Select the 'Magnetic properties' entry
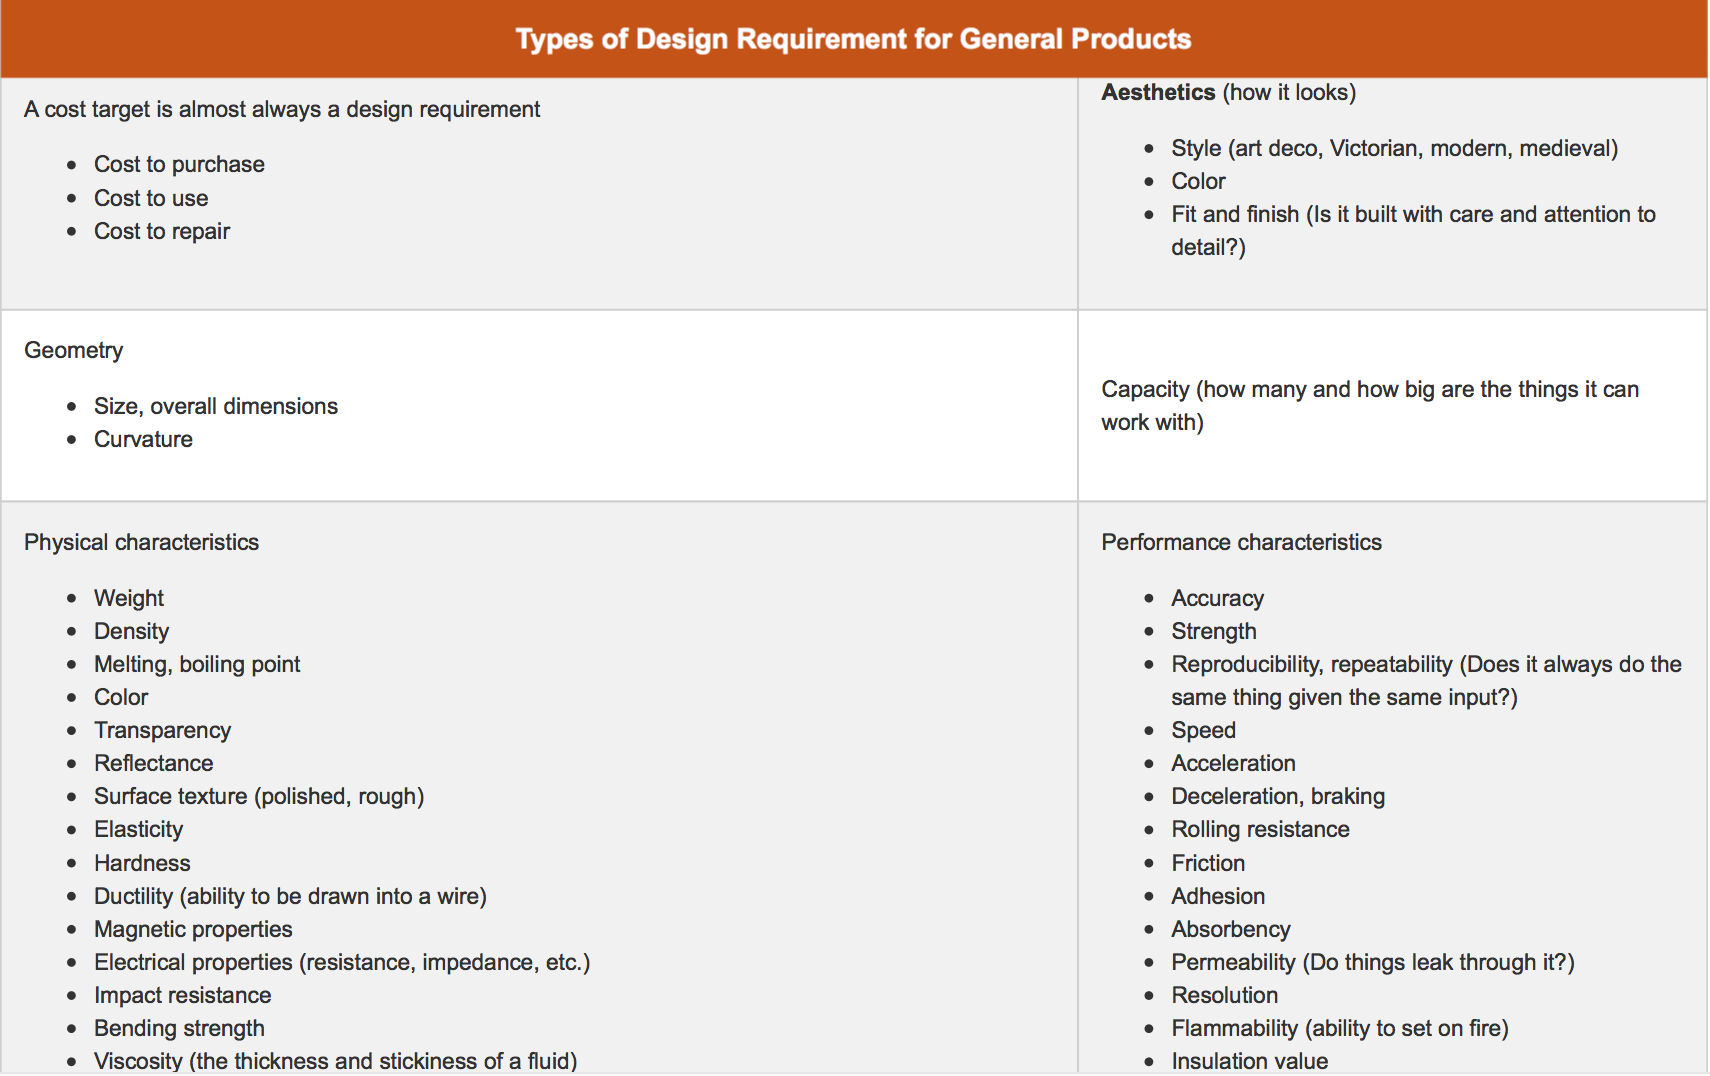The width and height of the screenshot is (1710, 1076). (193, 929)
